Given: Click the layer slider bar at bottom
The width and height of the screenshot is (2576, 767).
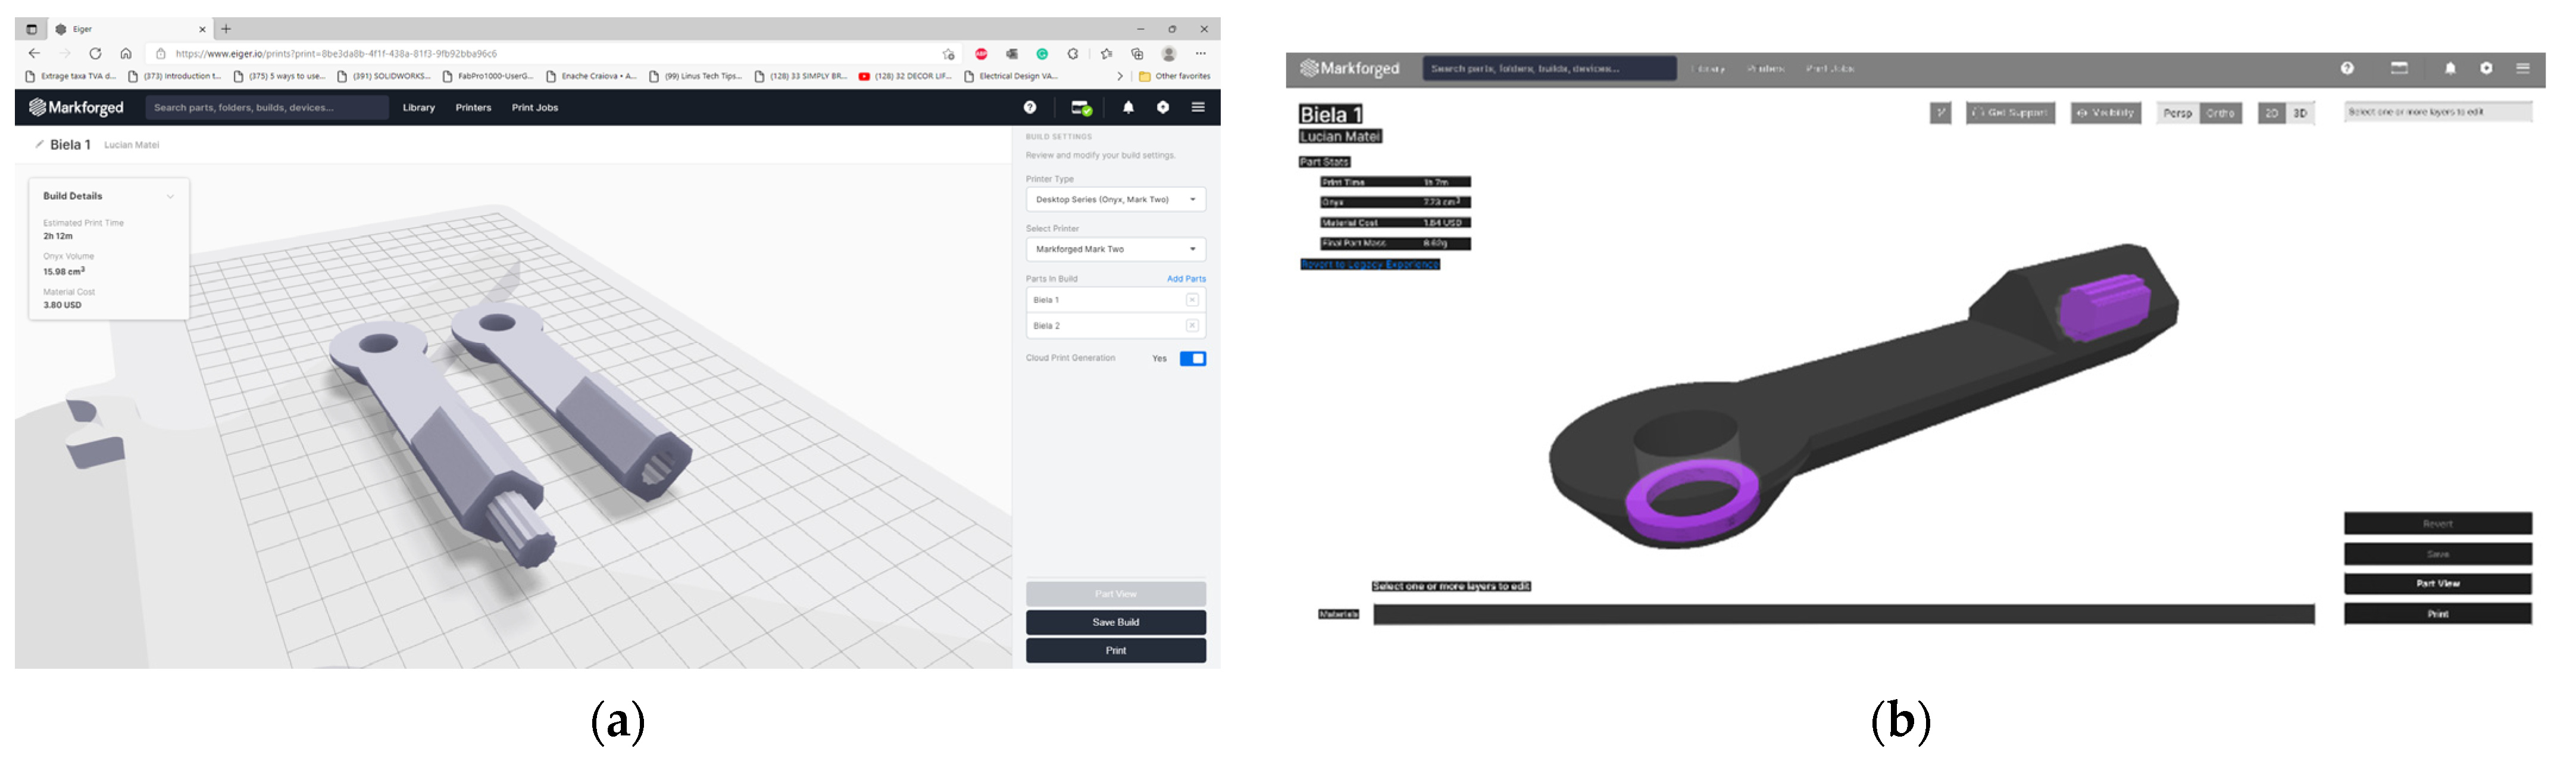Looking at the screenshot, I should coord(1843,614).
